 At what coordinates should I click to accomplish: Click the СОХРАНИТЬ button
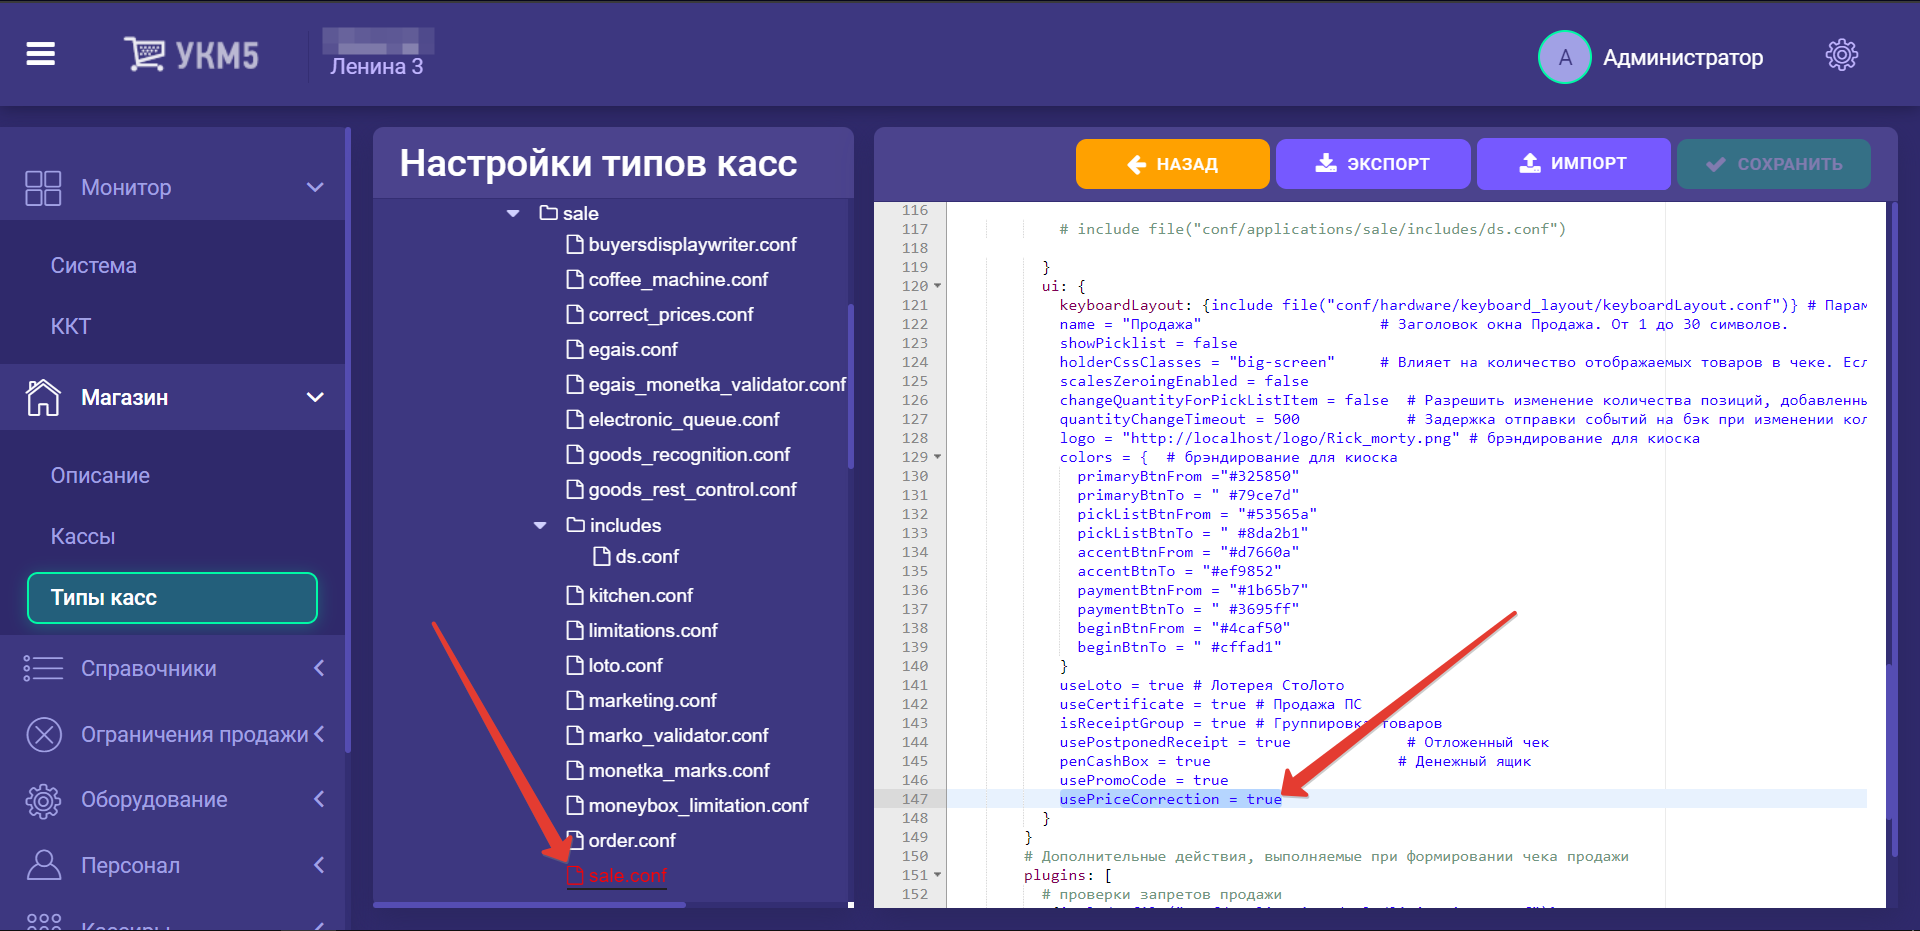pos(1774,164)
